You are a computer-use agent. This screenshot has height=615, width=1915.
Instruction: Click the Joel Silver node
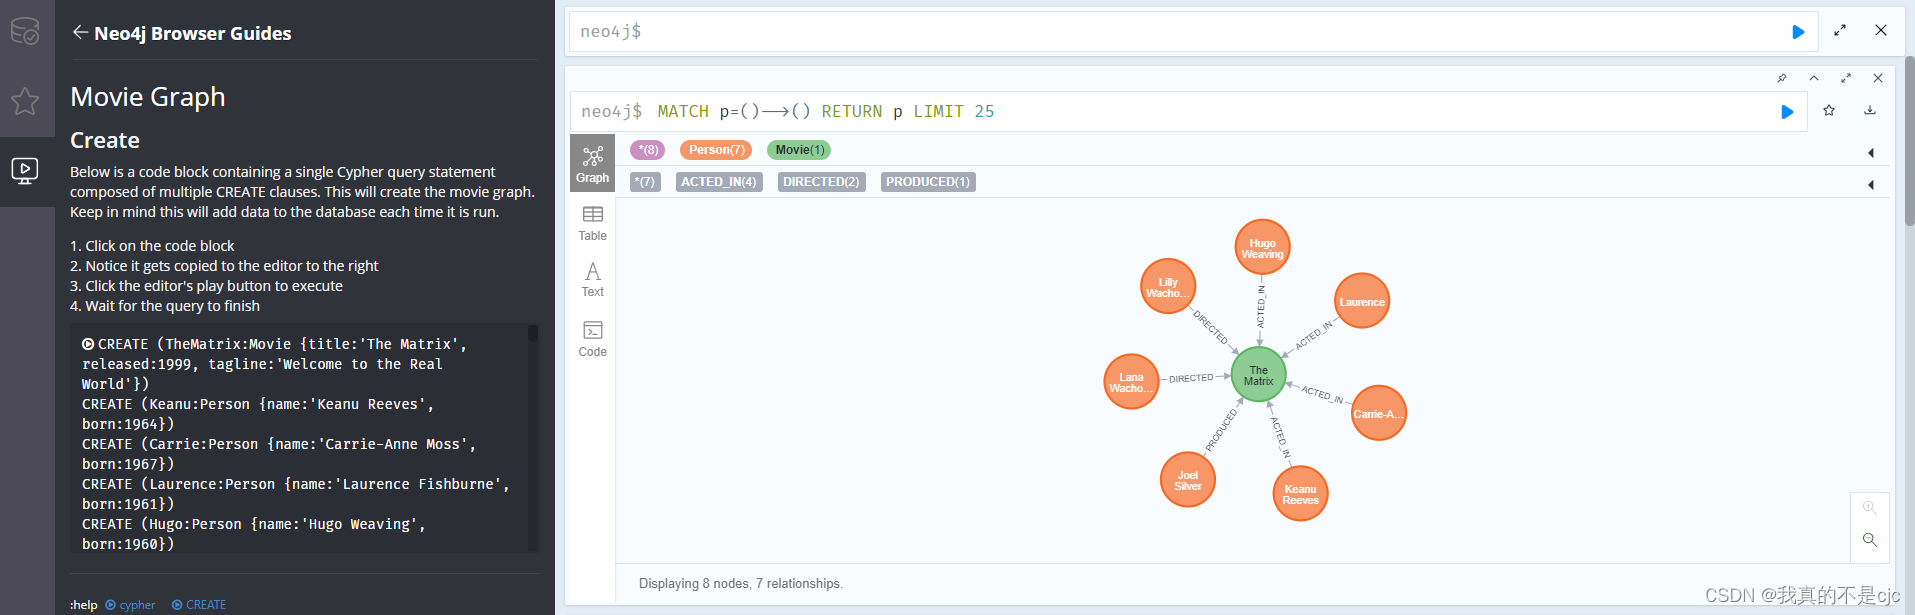1188,479
